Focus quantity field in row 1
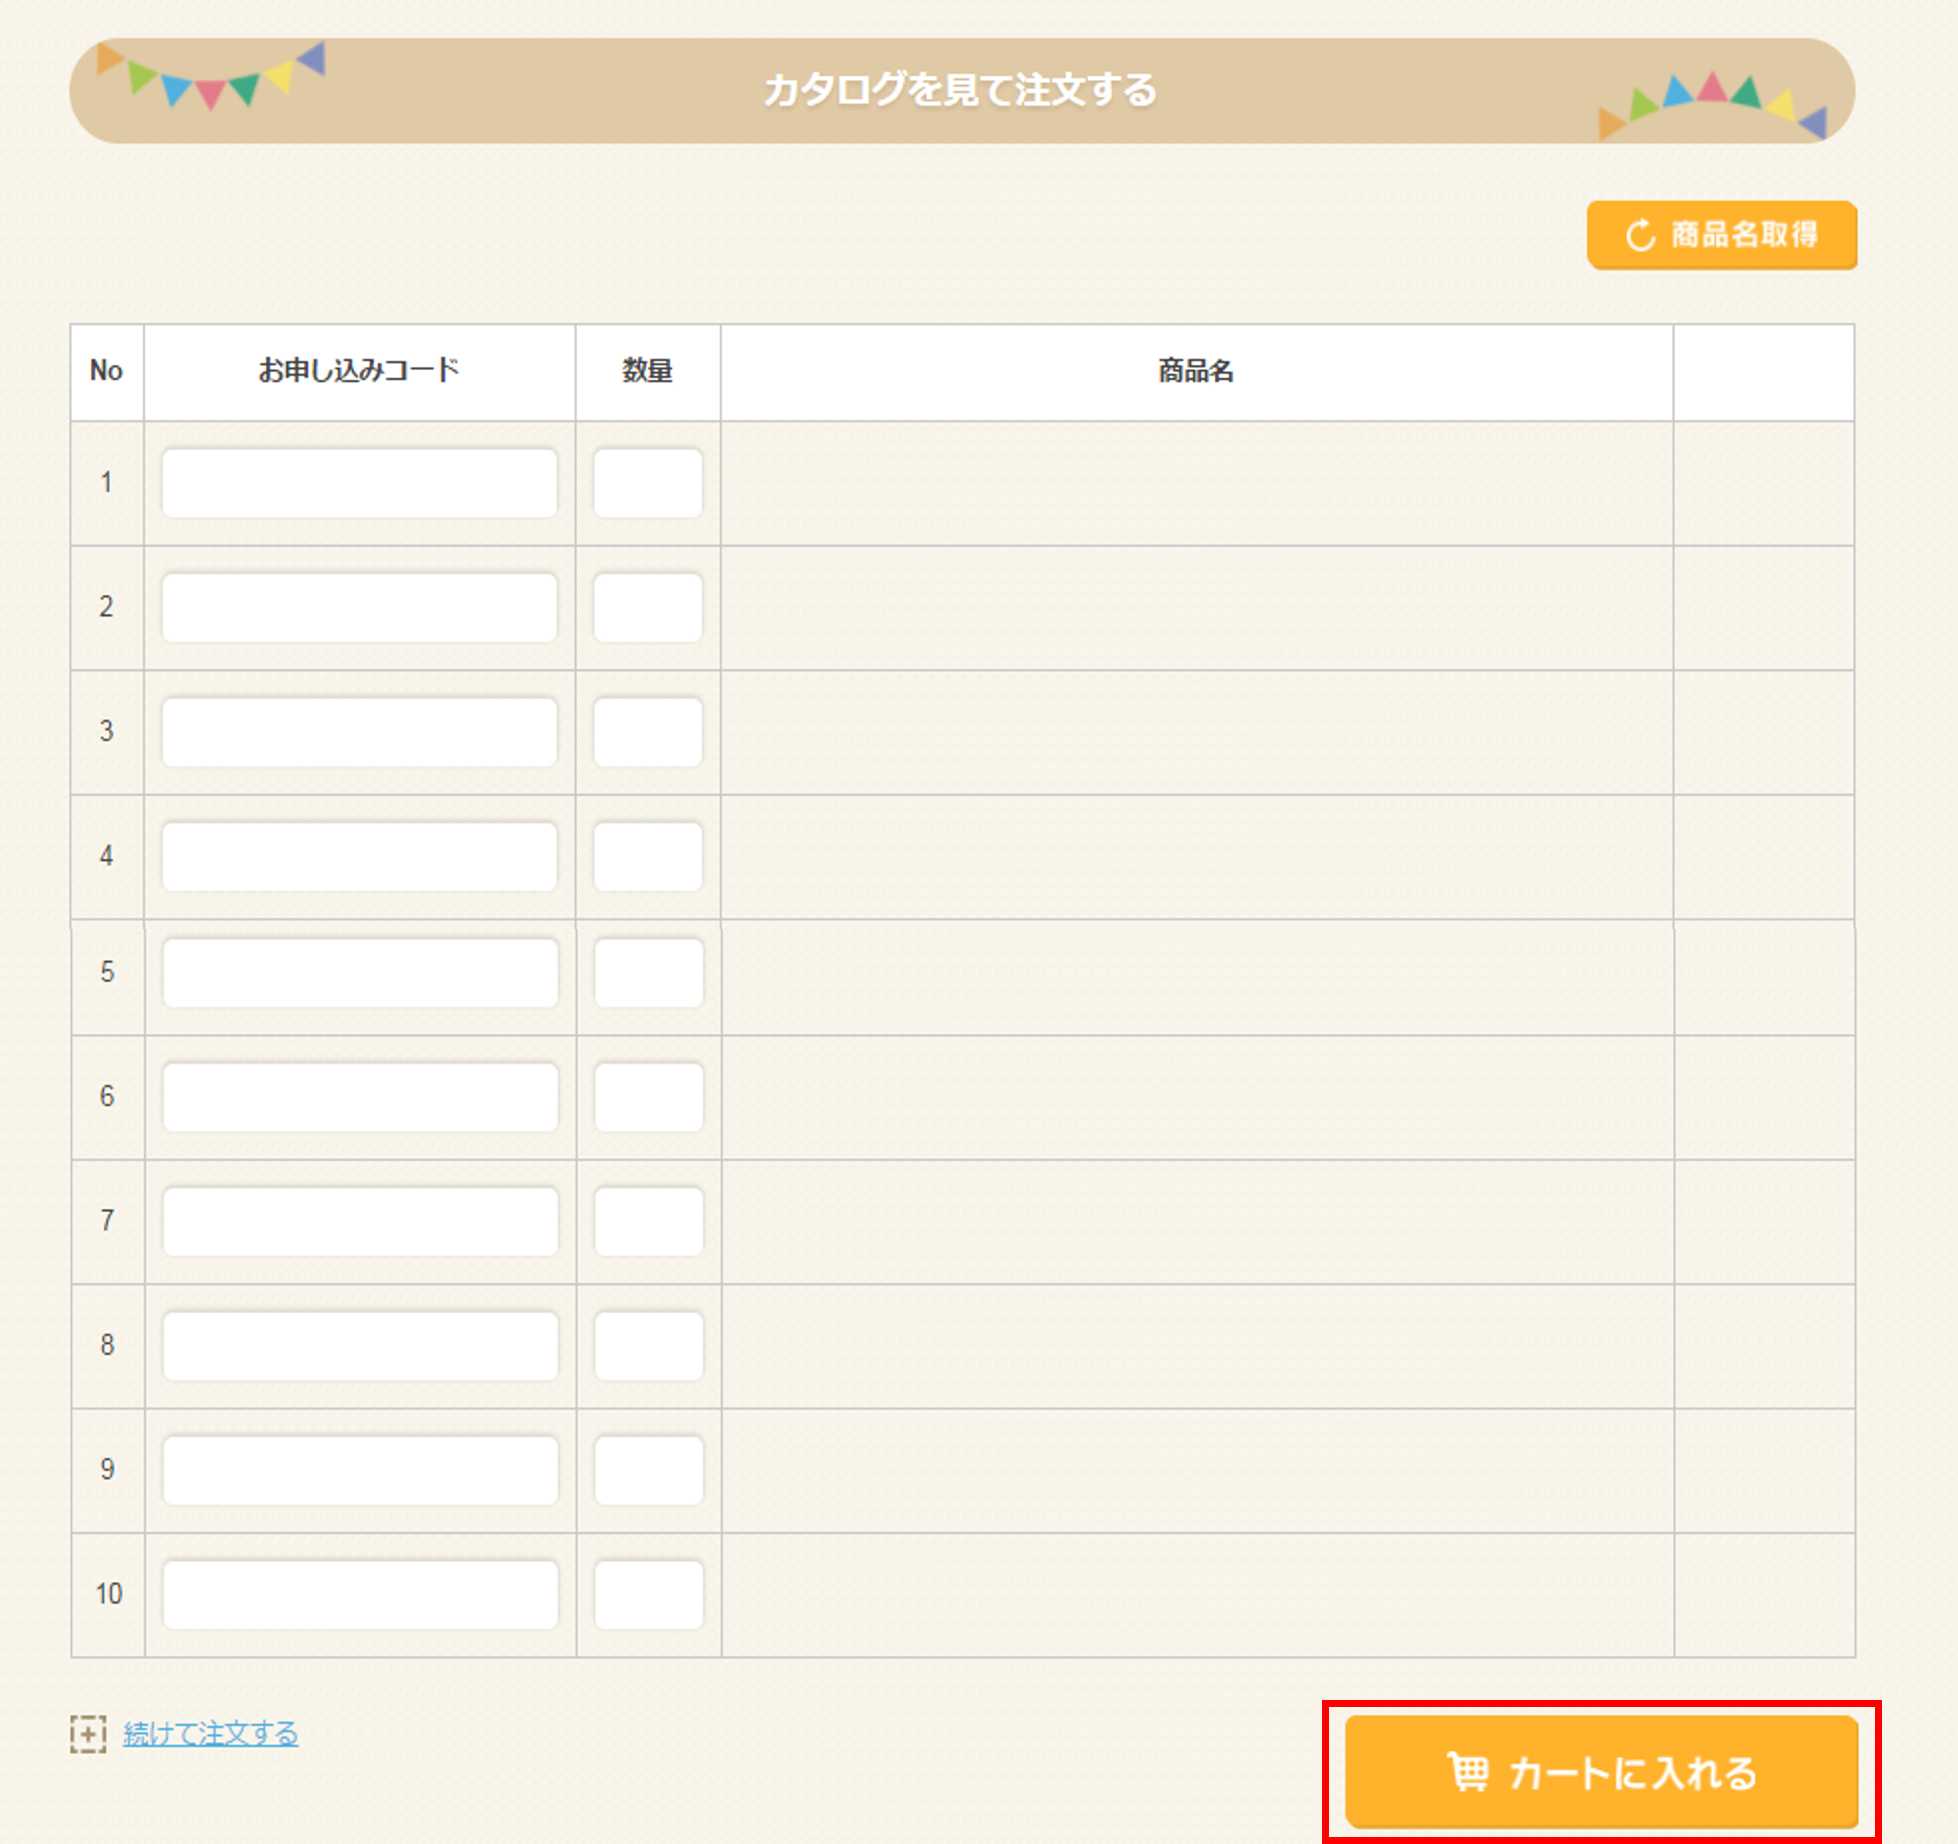The image size is (1958, 1844). [648, 483]
